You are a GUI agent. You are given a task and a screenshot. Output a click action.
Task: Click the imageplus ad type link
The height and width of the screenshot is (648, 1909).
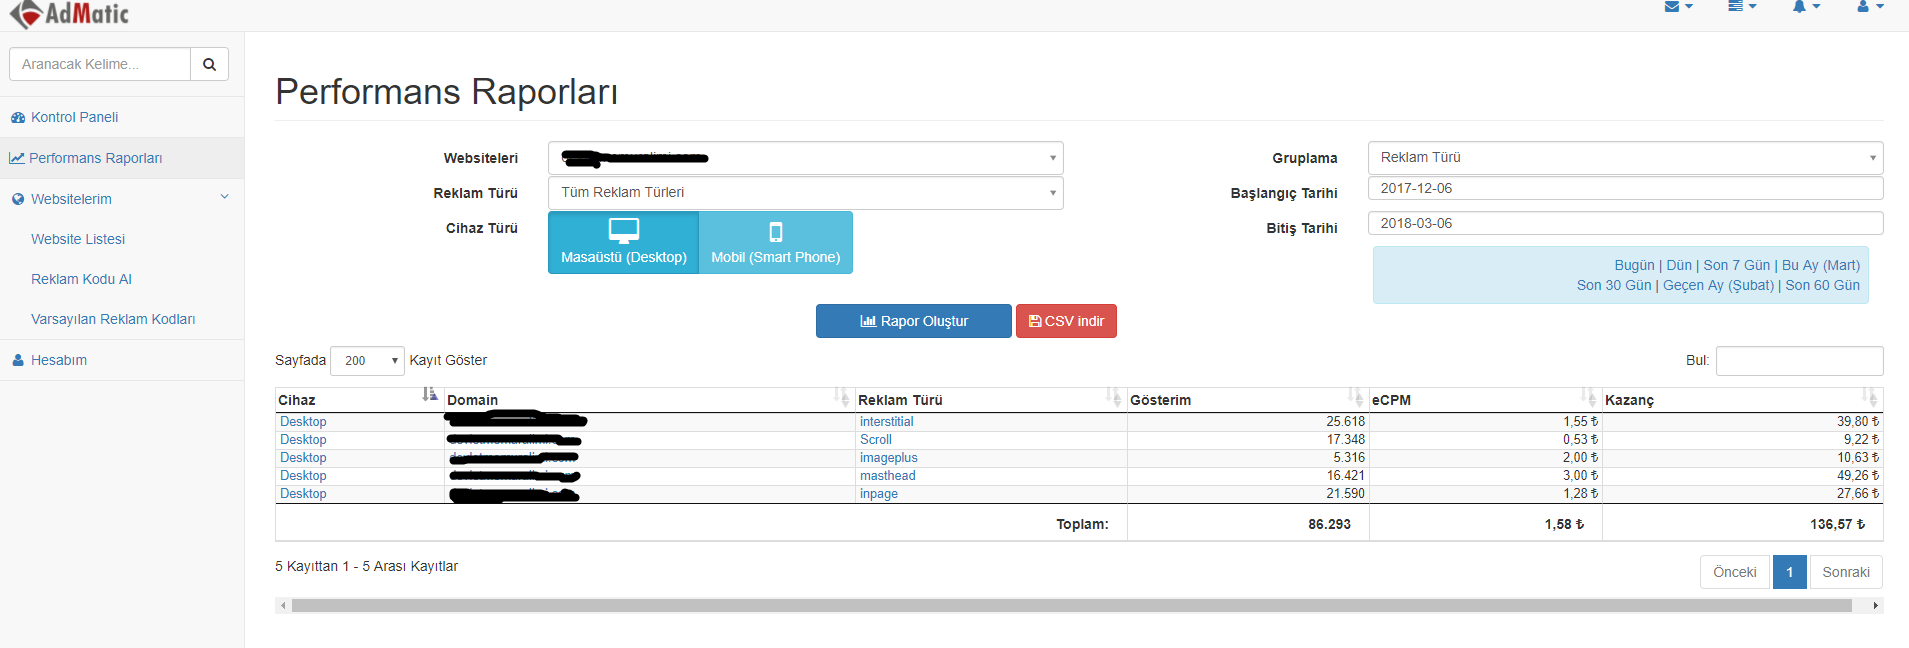click(889, 458)
